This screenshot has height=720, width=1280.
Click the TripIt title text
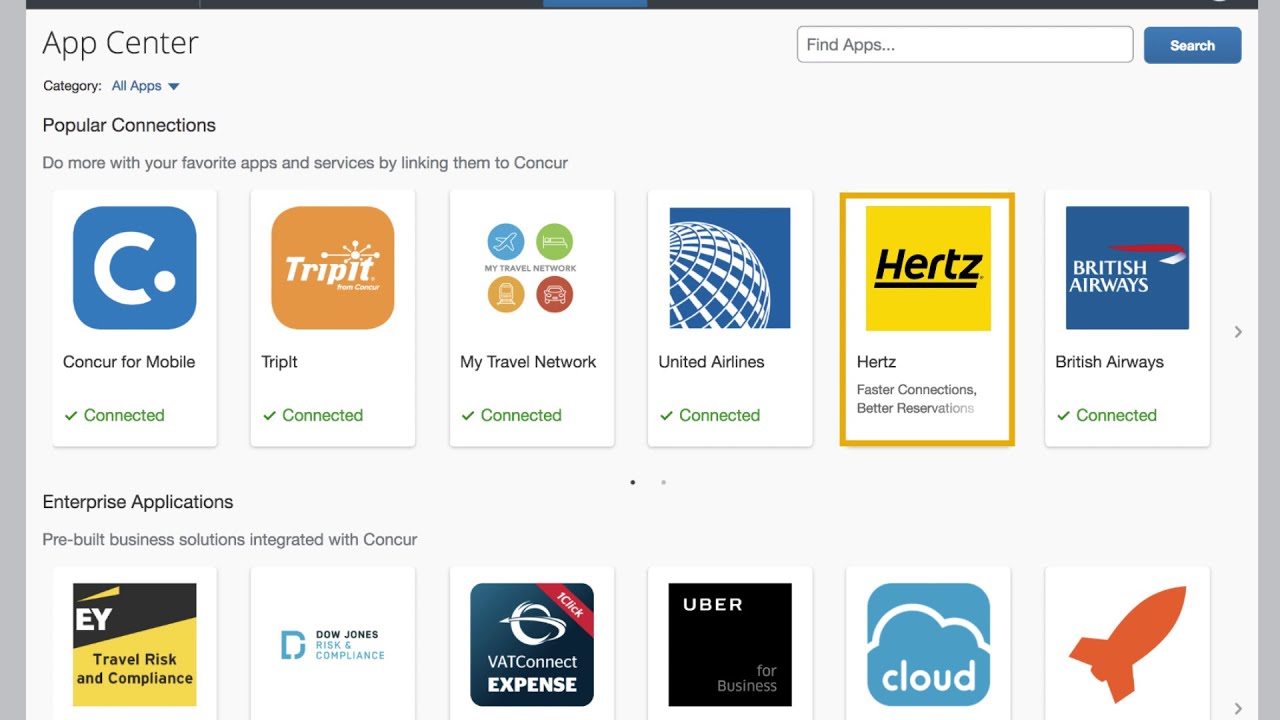279,362
